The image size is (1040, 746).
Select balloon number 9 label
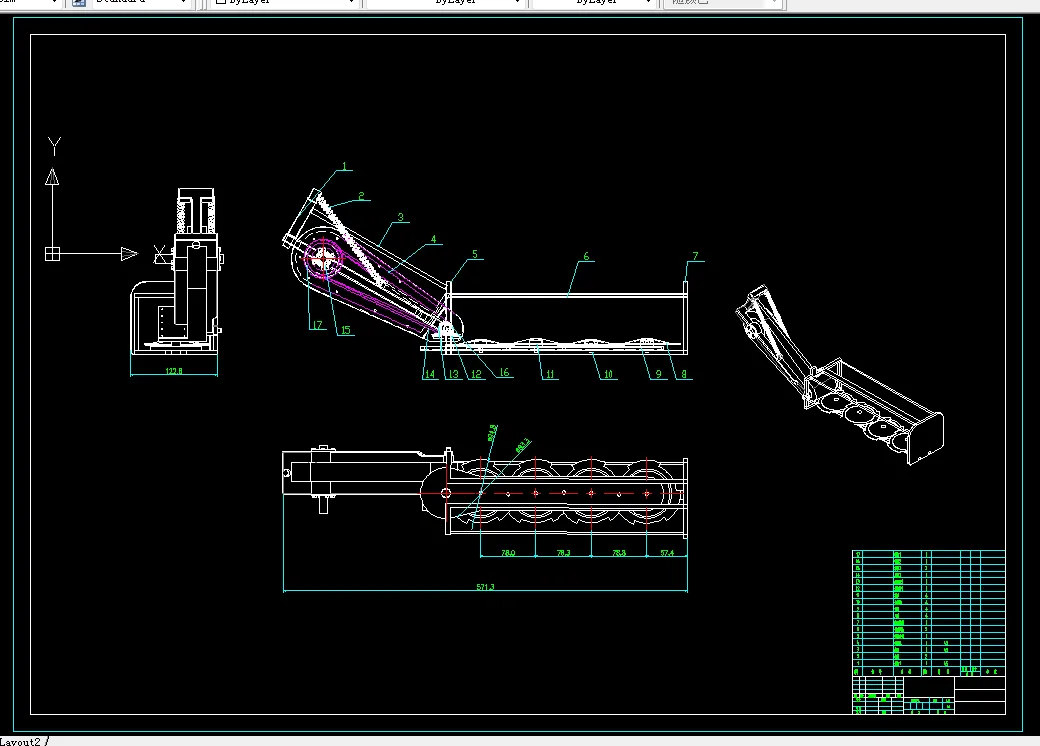point(659,374)
